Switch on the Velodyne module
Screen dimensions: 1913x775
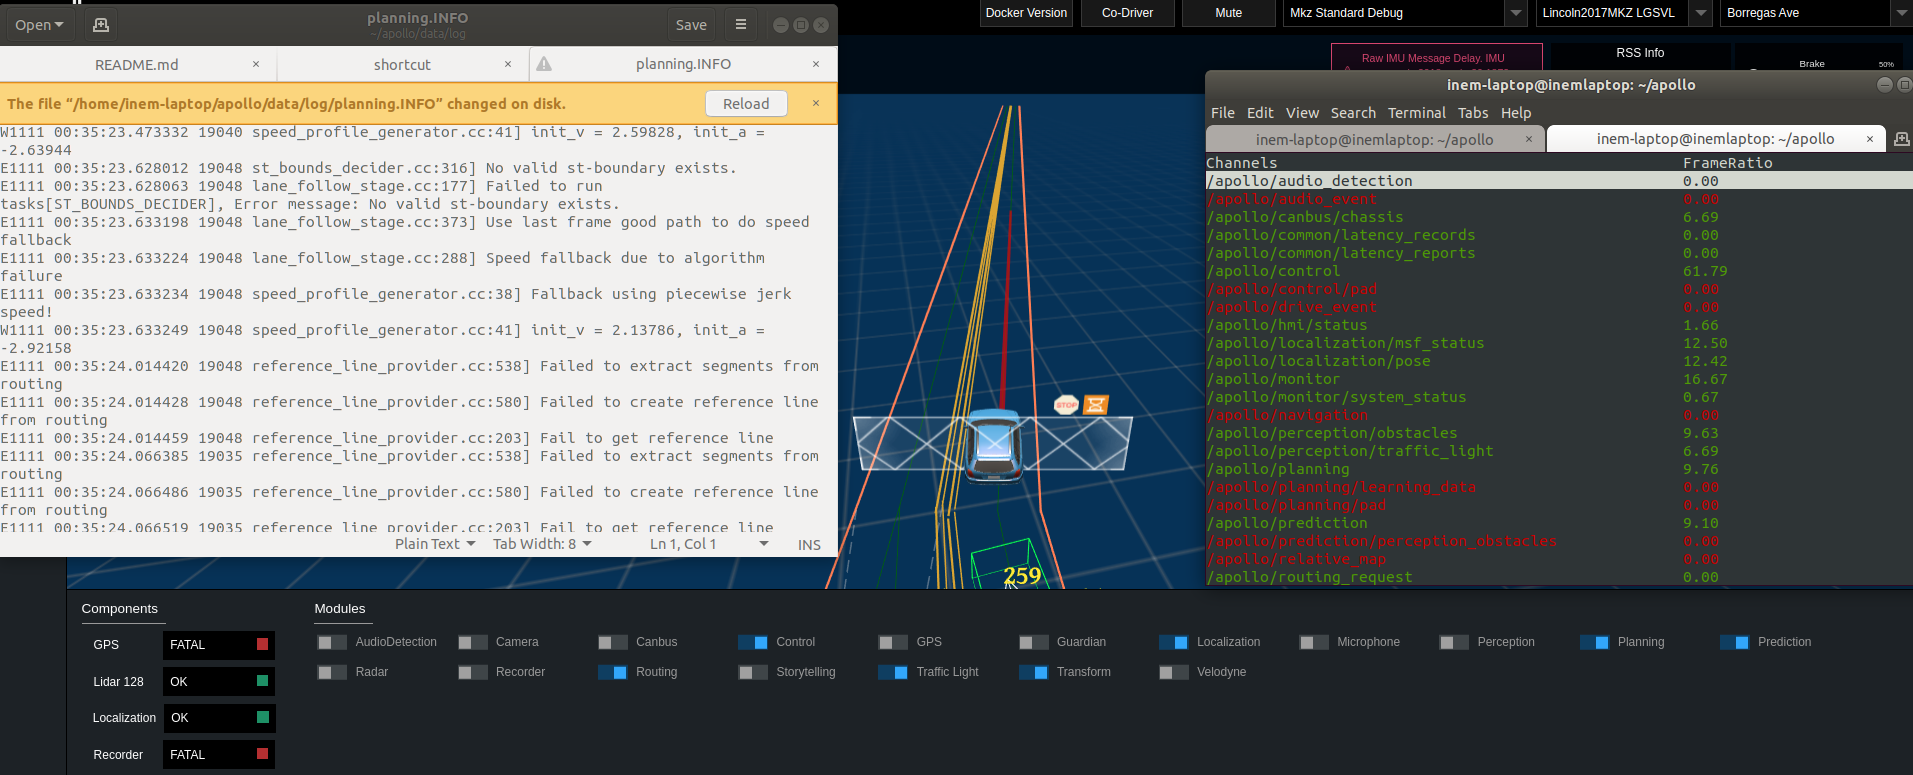(x=1173, y=672)
